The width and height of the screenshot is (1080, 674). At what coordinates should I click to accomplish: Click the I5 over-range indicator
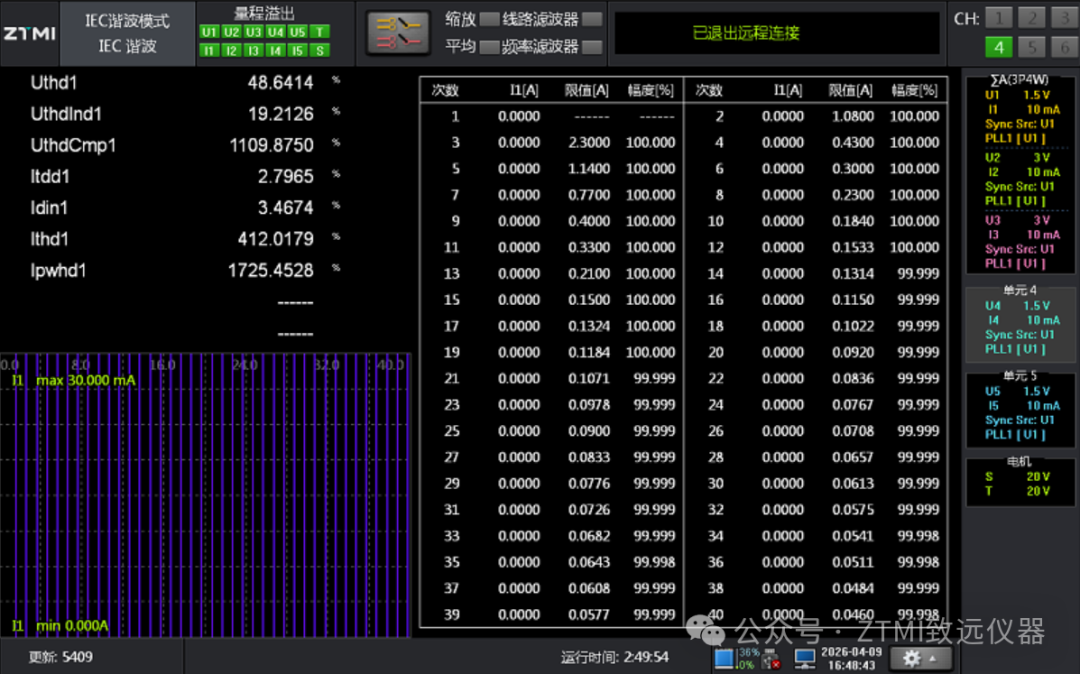click(x=297, y=50)
